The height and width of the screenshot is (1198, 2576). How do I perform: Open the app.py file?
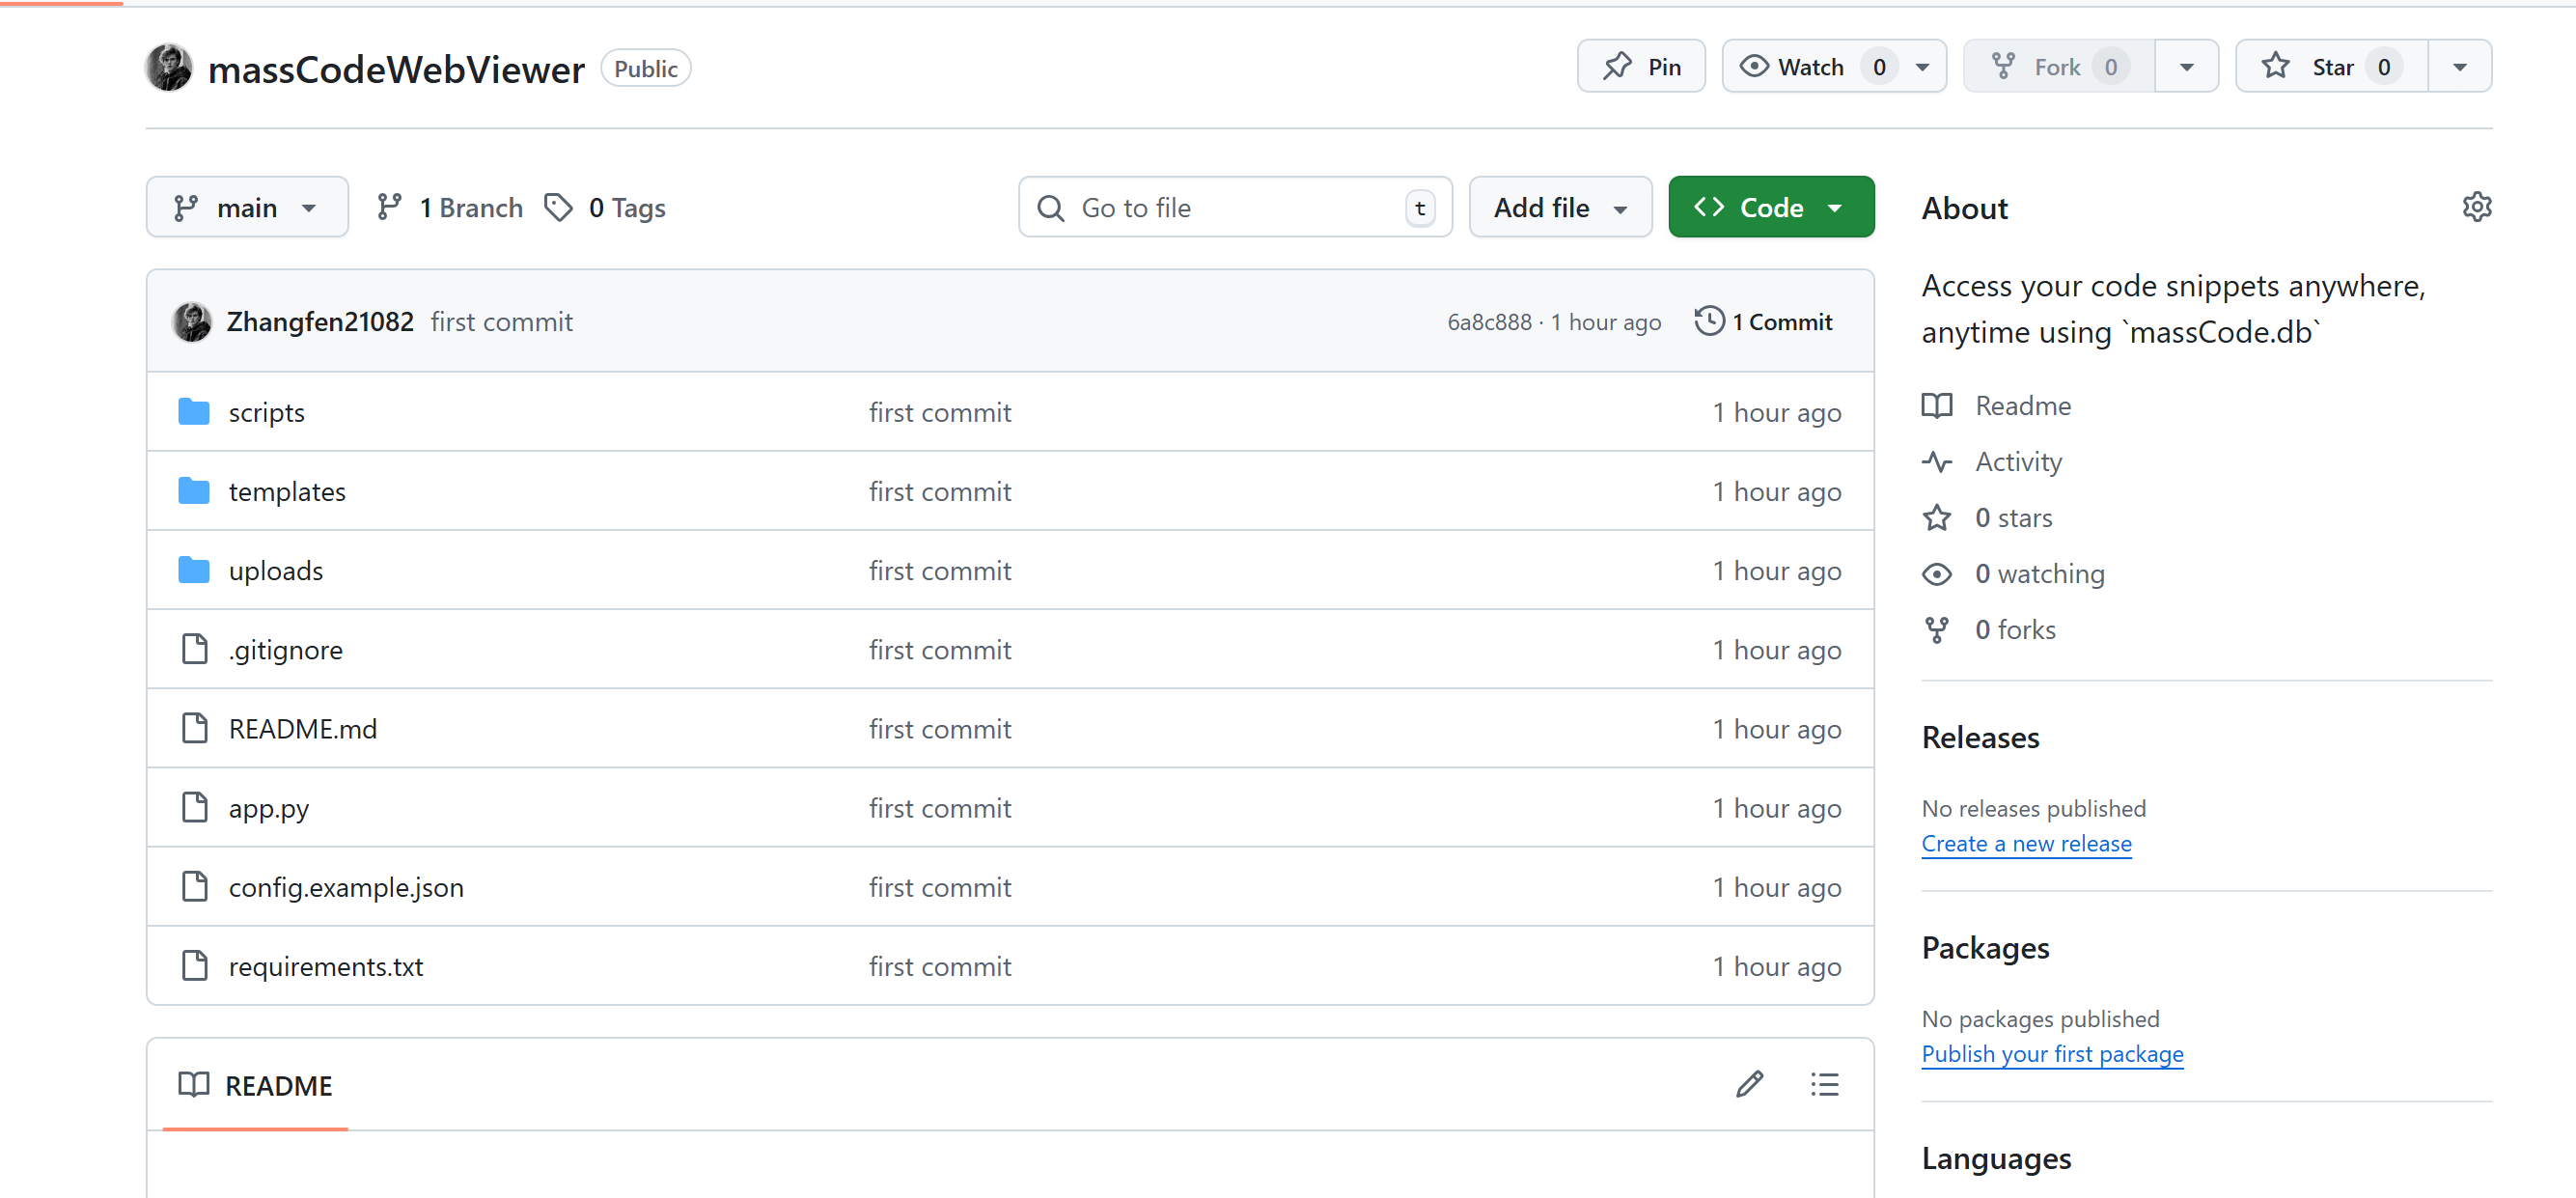pyautogui.click(x=268, y=807)
